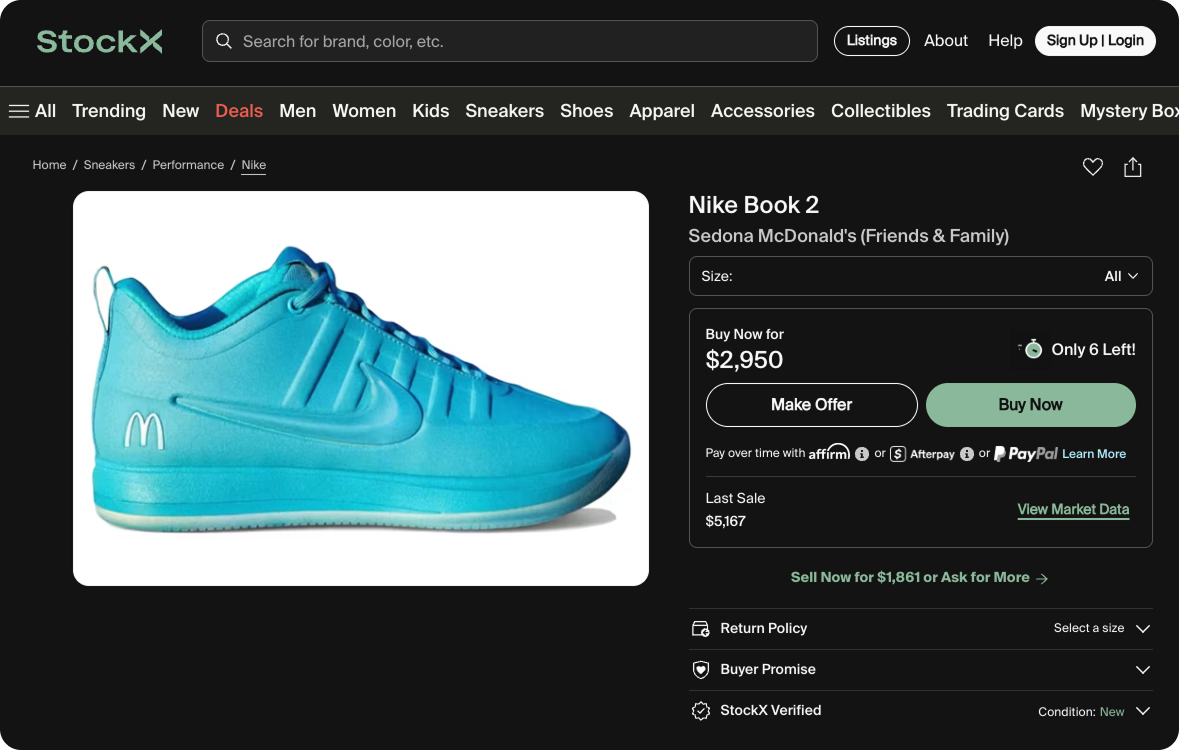This screenshot has height=750, width=1179.
Task: Click the search input field
Action: tap(510, 41)
